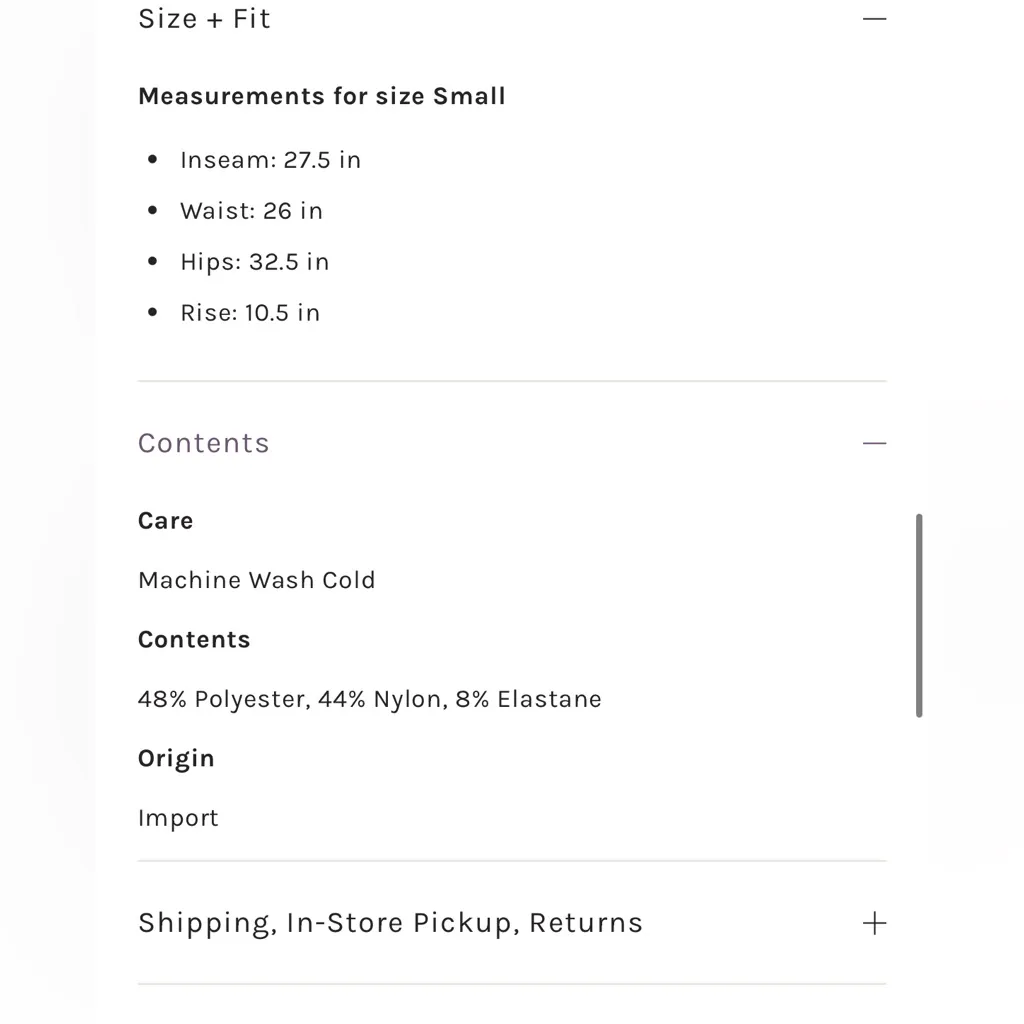1024x1024 pixels.
Task: Click the Hips: 32.5 in measurement
Action: point(254,262)
